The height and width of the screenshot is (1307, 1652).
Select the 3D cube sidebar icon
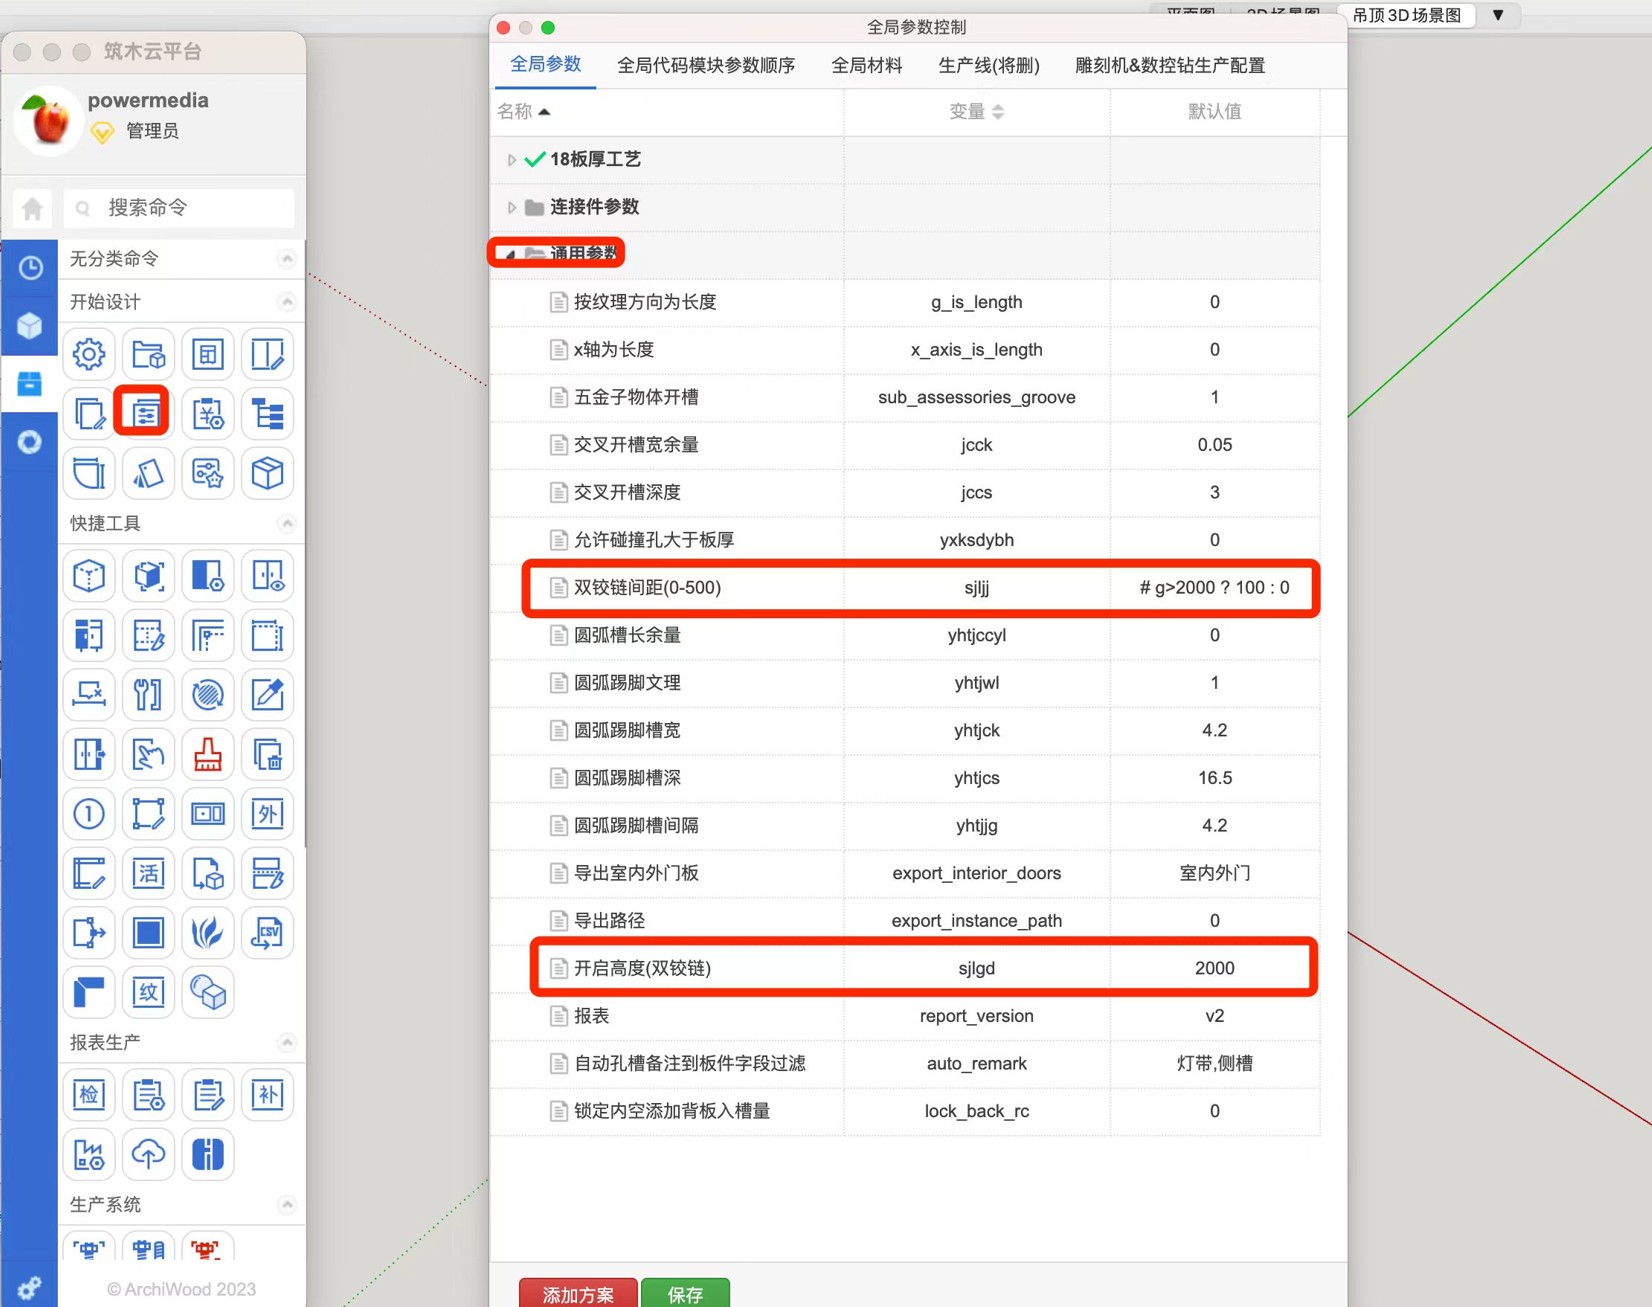point(30,326)
